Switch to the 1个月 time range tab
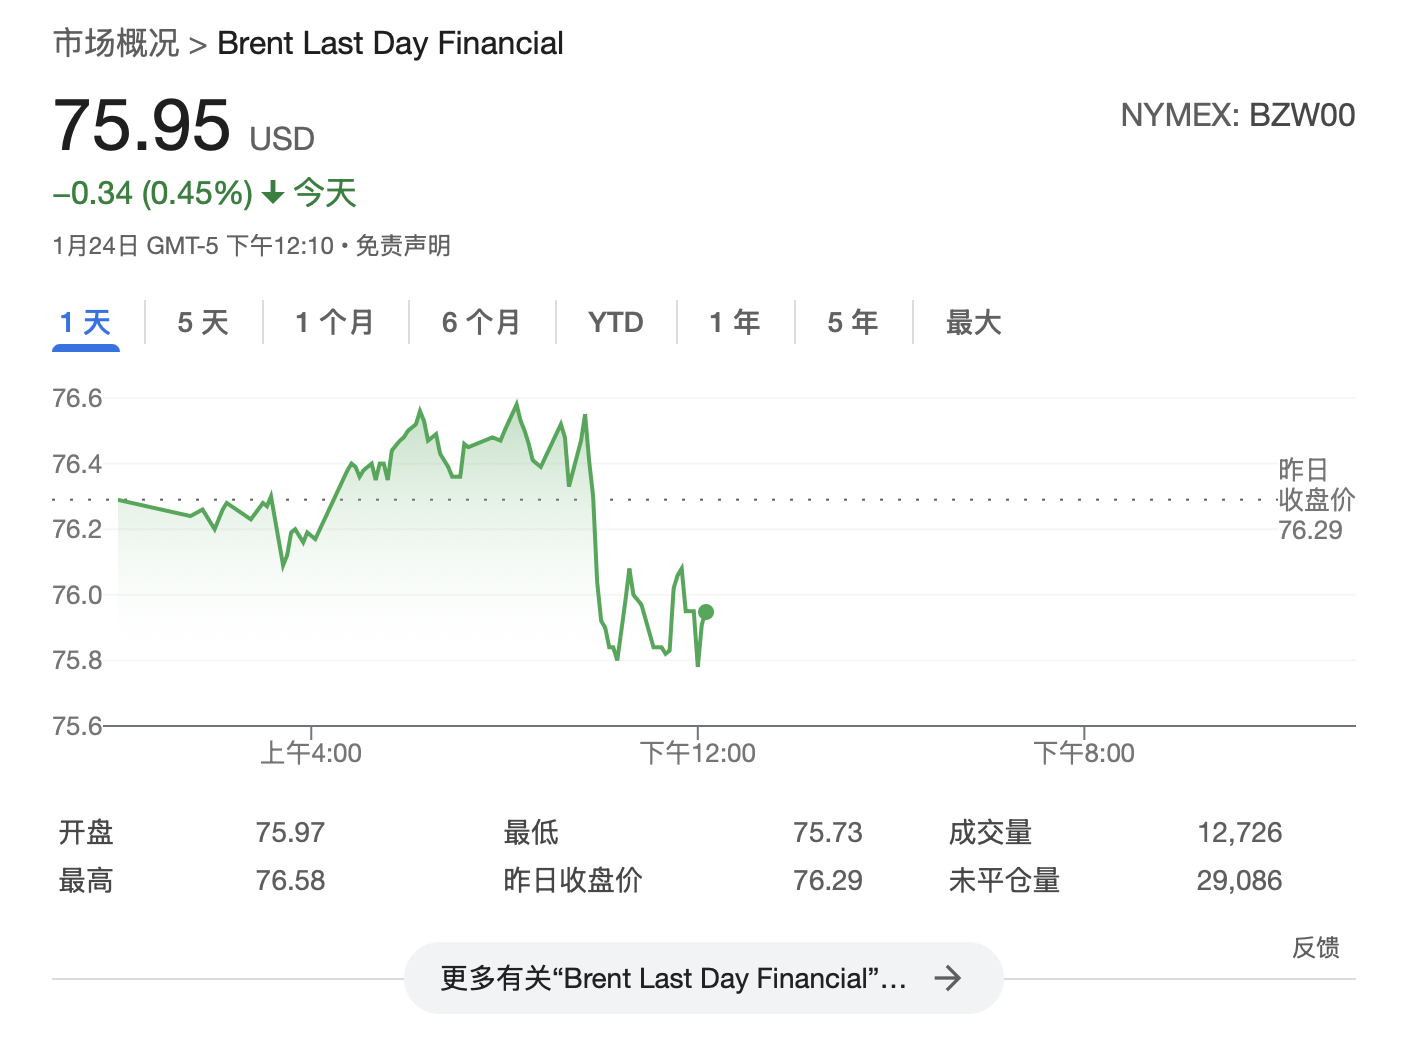The image size is (1412, 1062). tap(334, 322)
